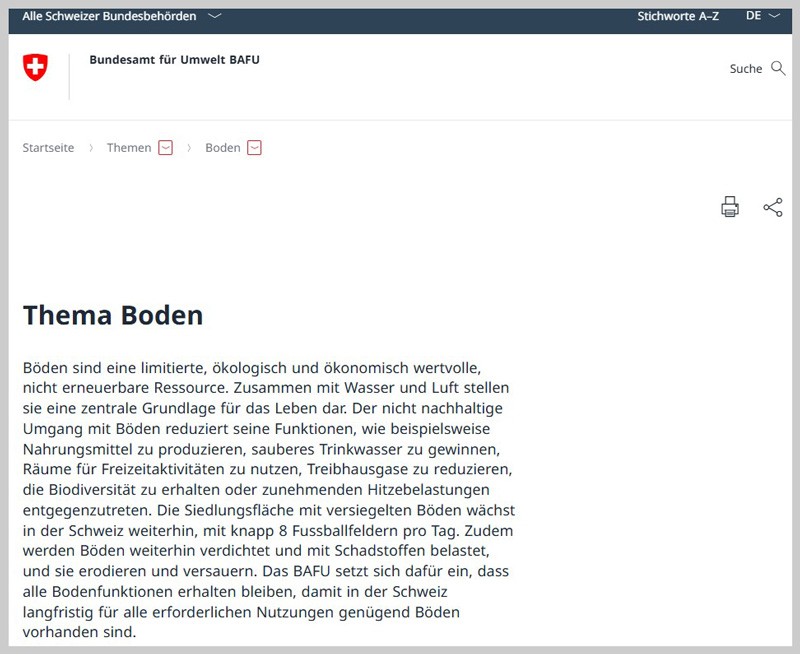Click the Bundesamt für Umwelt BAFU title
This screenshot has height=654, width=800.
tap(174, 60)
